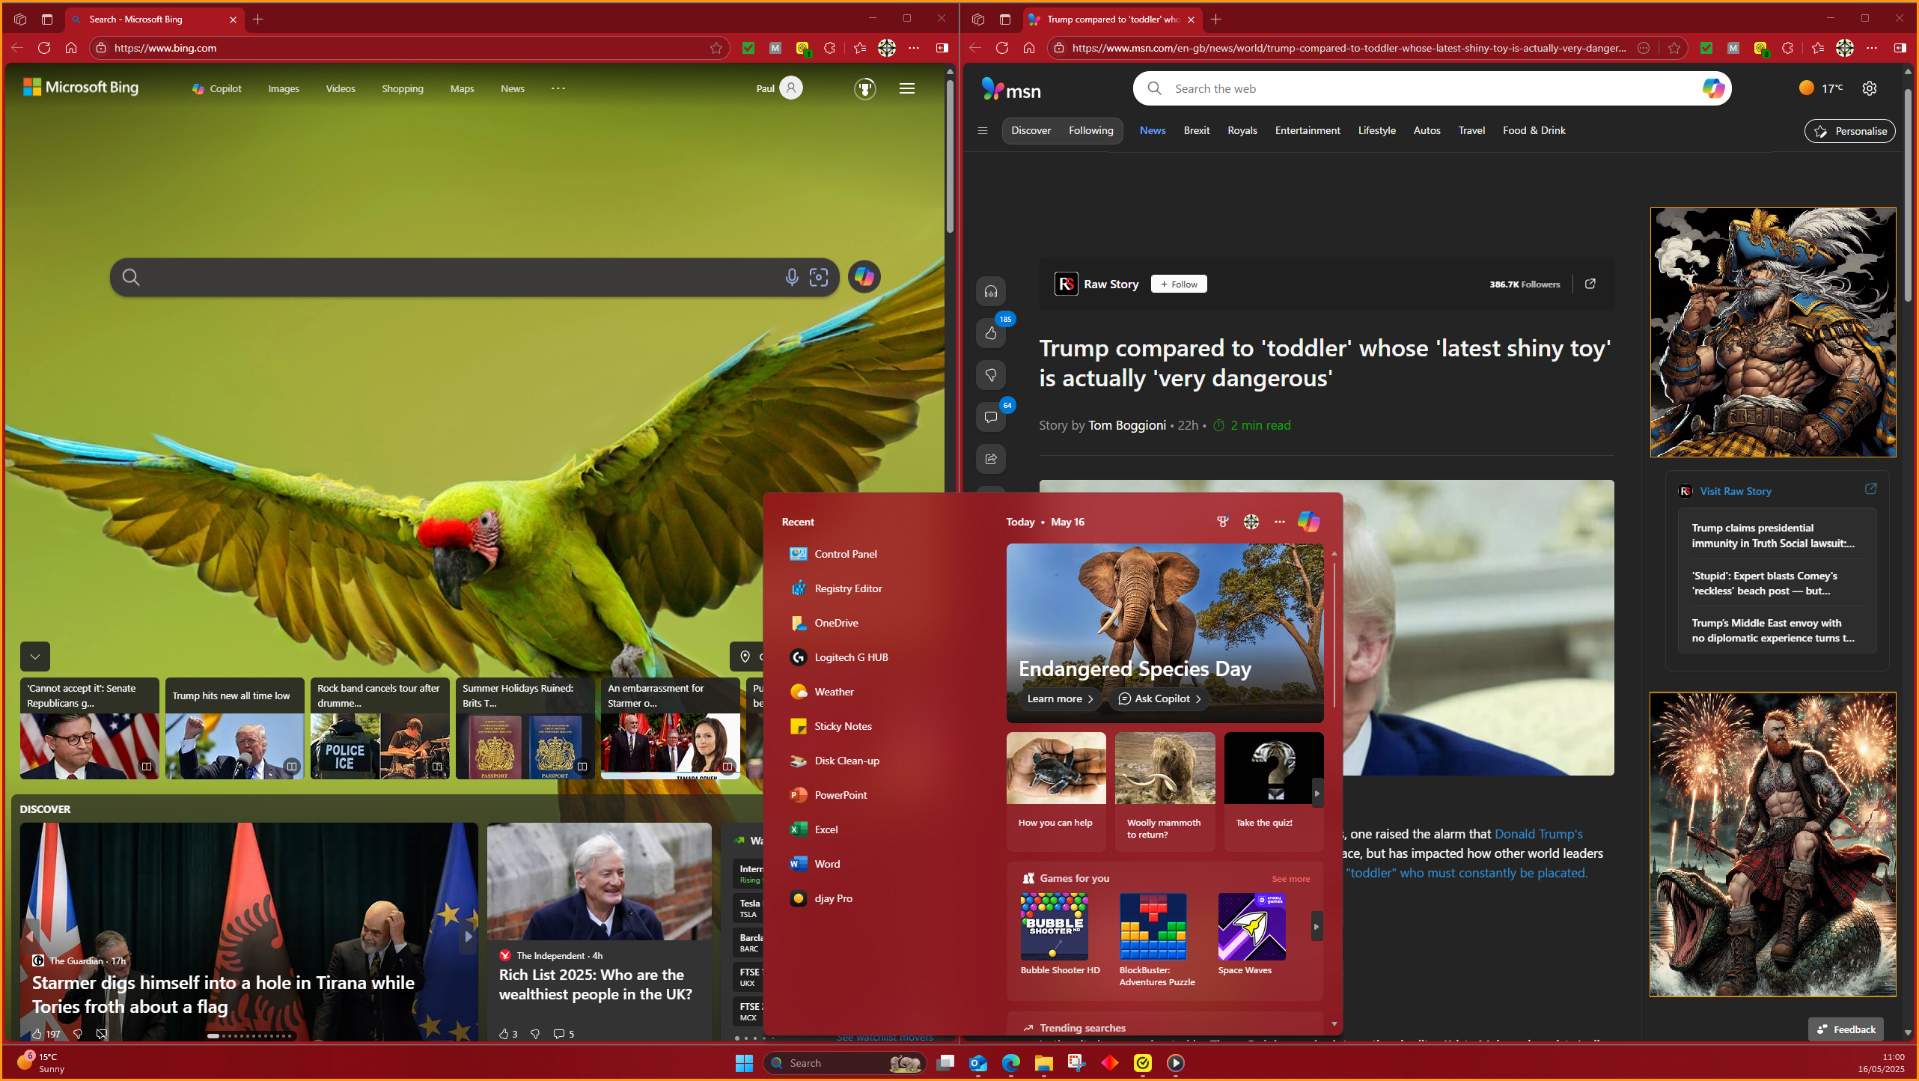Viewport: 1919px width, 1081px height.
Task: Show next games with the Games for you arrow
Action: [1316, 927]
